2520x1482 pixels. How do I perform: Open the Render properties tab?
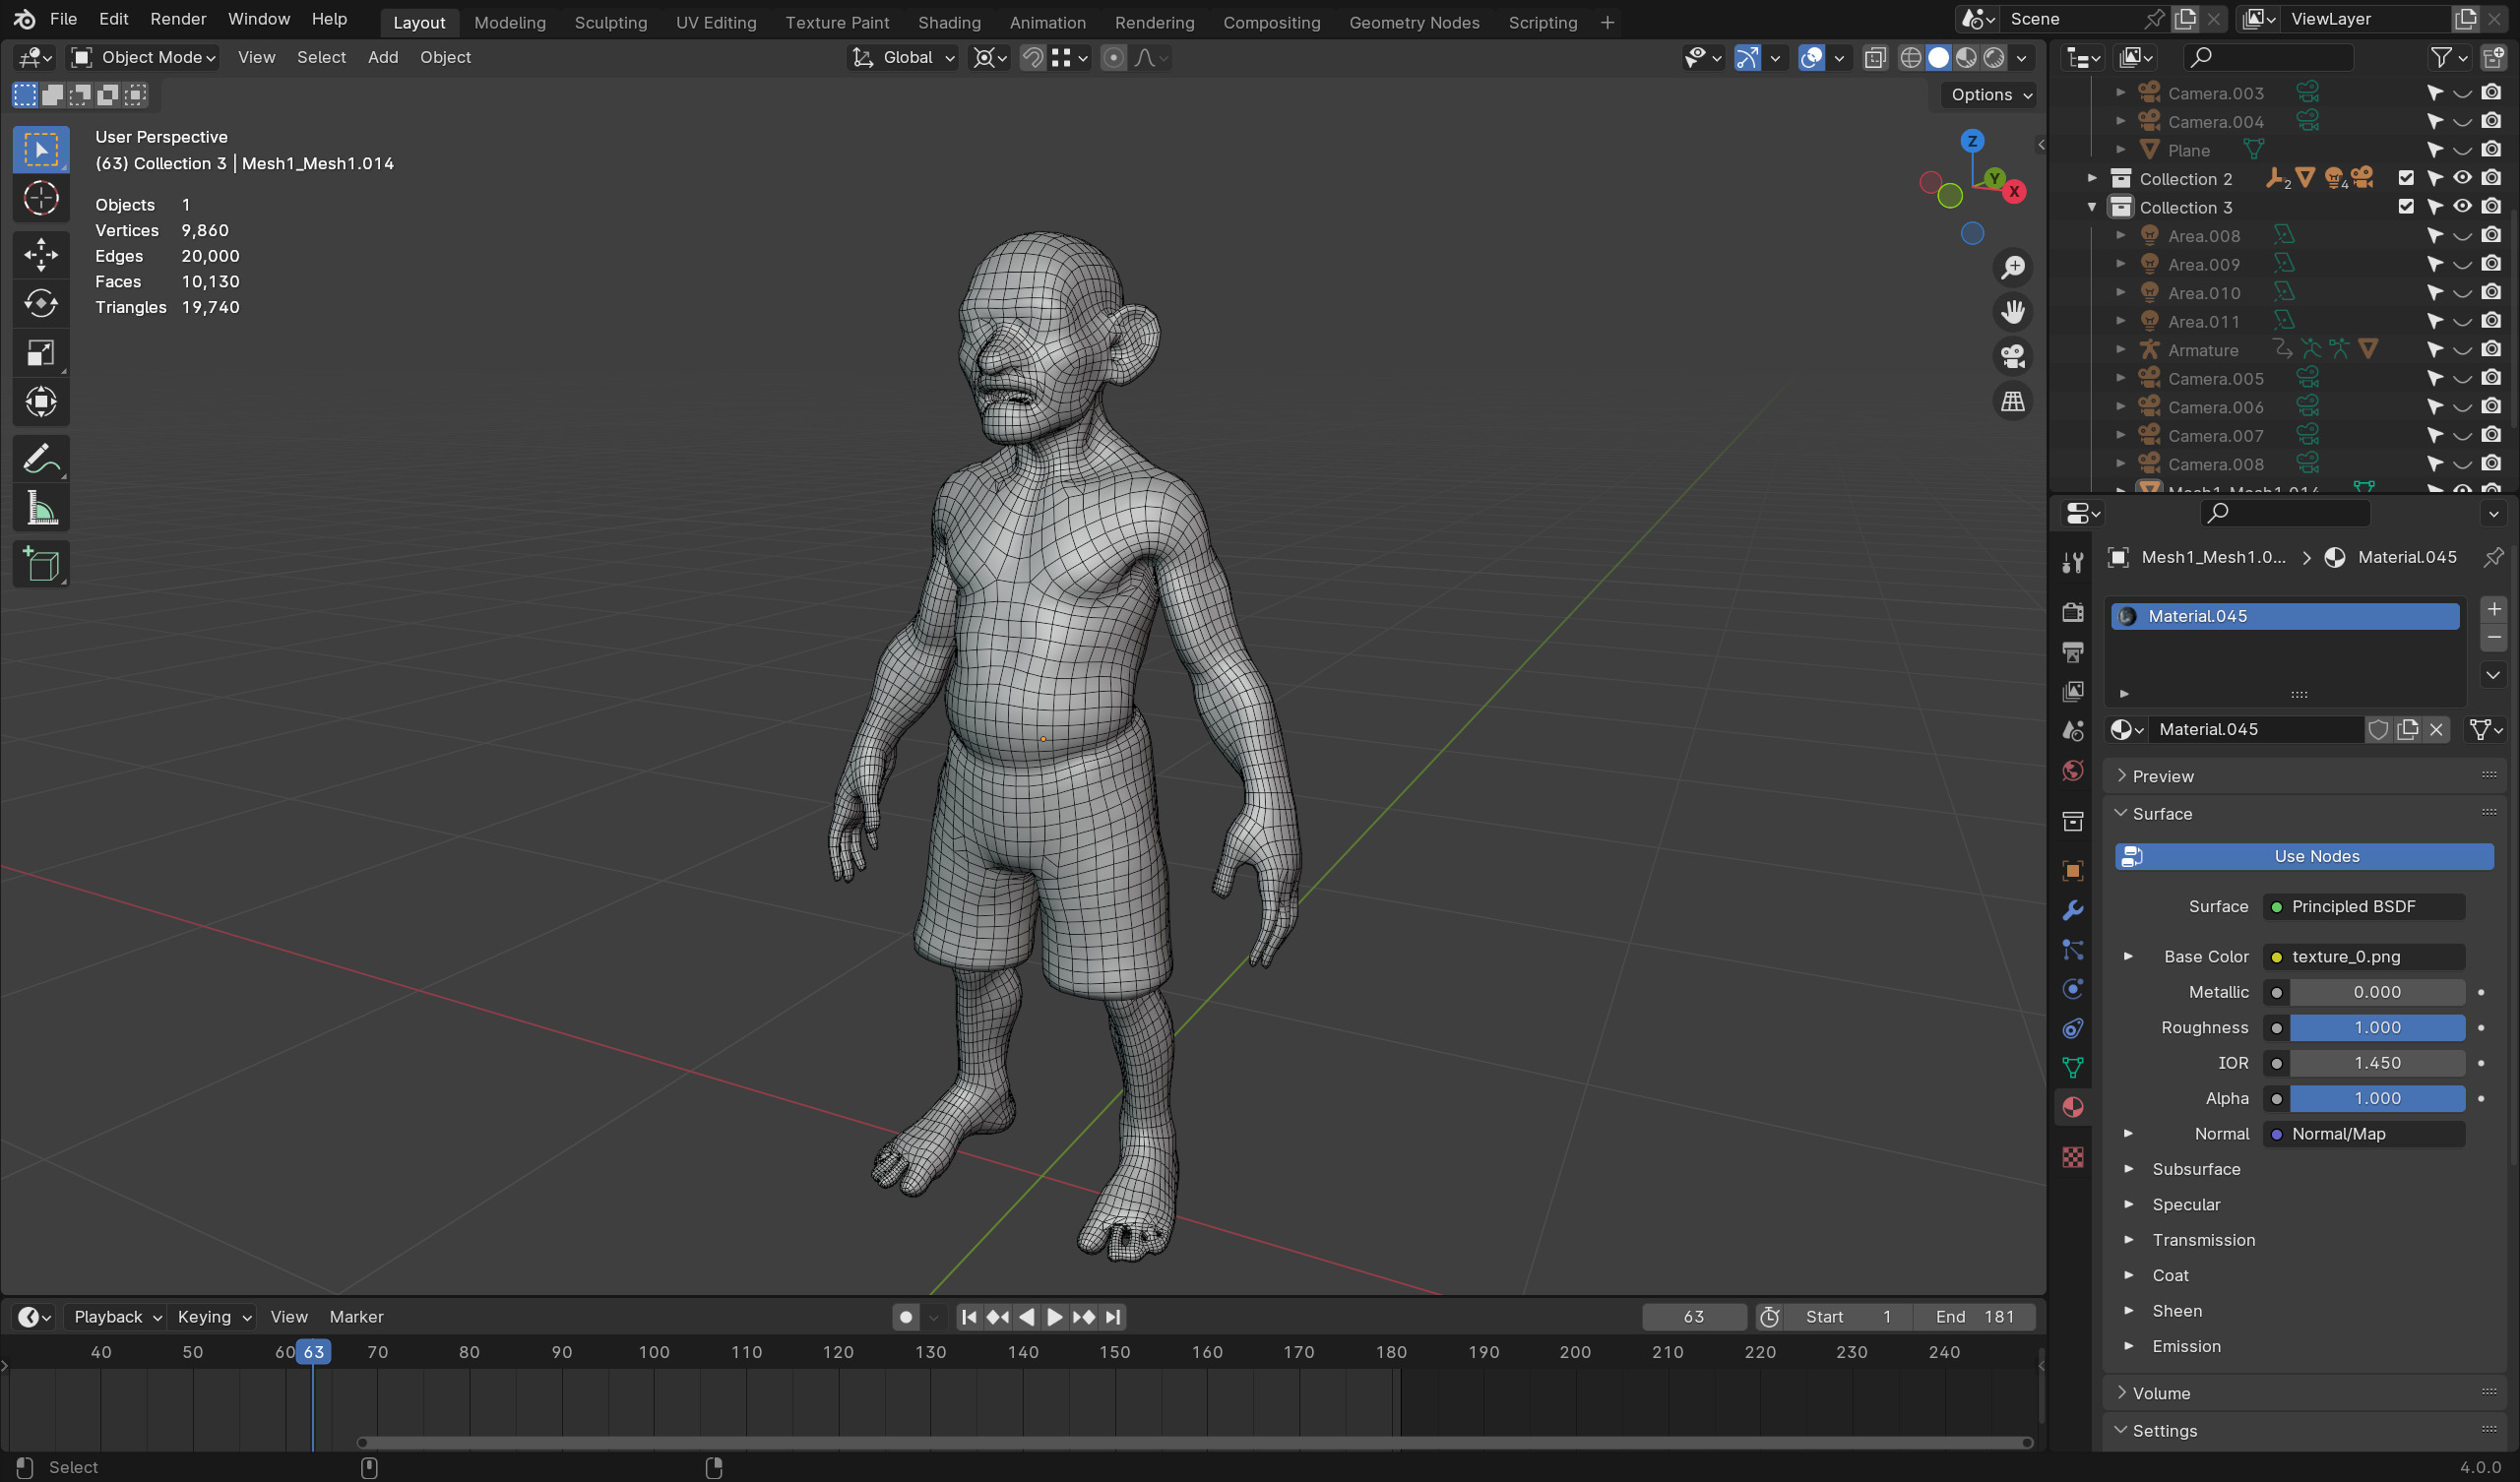[x=2073, y=612]
